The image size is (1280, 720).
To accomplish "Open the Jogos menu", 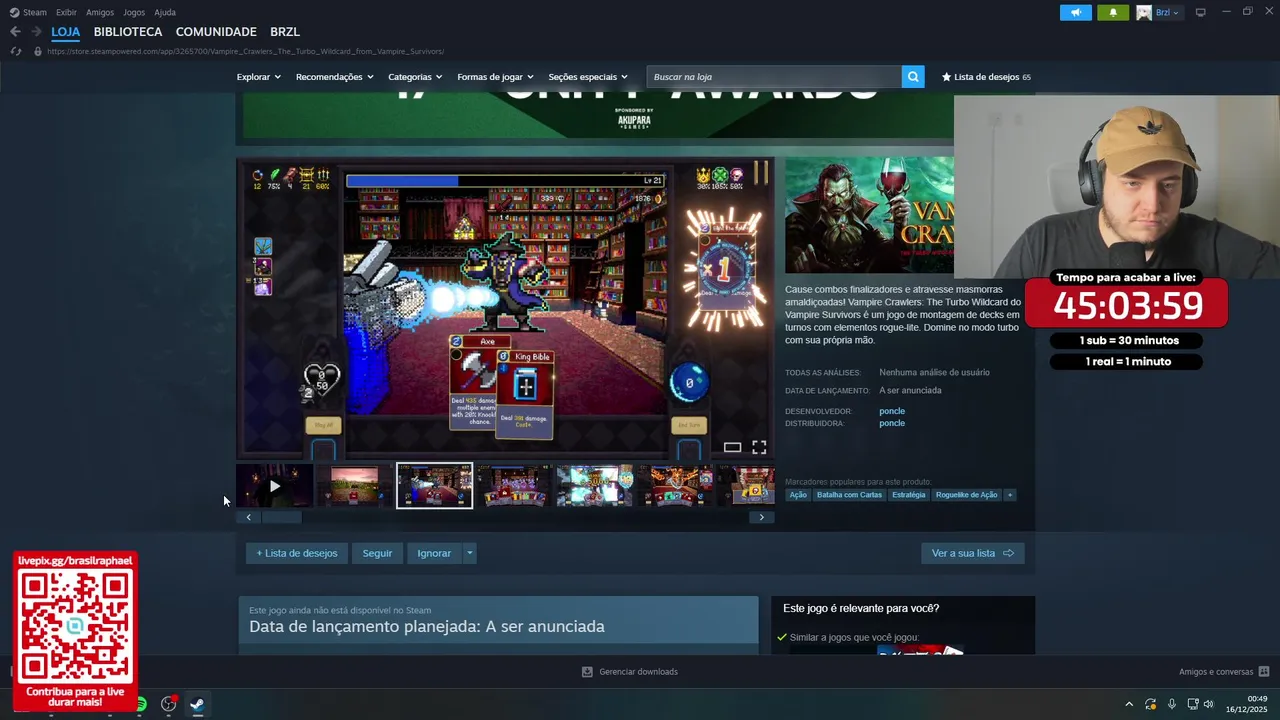I will 134,12.
